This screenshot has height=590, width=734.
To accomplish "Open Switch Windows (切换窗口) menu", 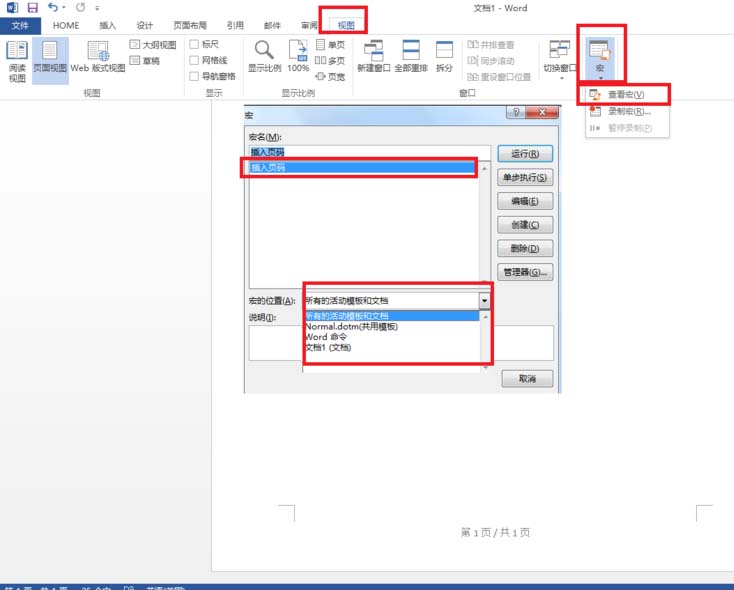I will coord(560,60).
